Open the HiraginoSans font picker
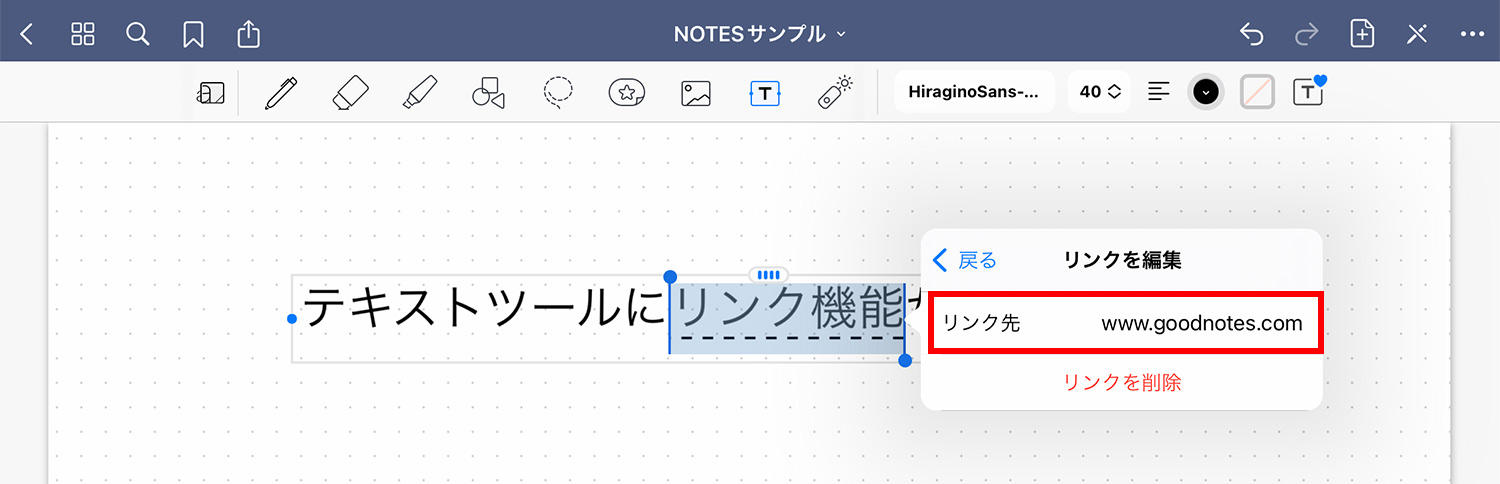 (974, 92)
